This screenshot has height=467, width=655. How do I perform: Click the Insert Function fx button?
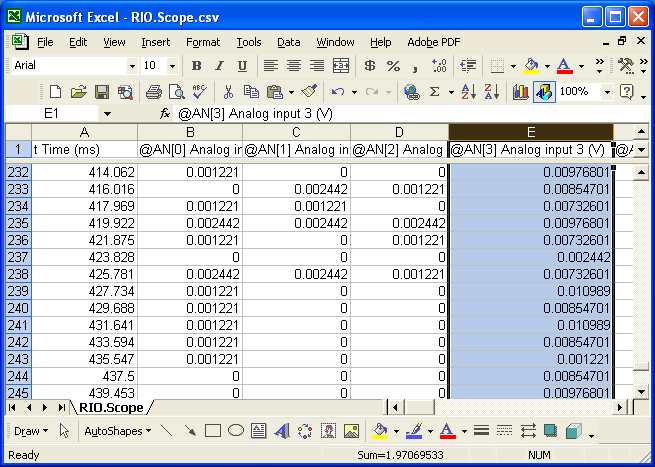click(165, 114)
